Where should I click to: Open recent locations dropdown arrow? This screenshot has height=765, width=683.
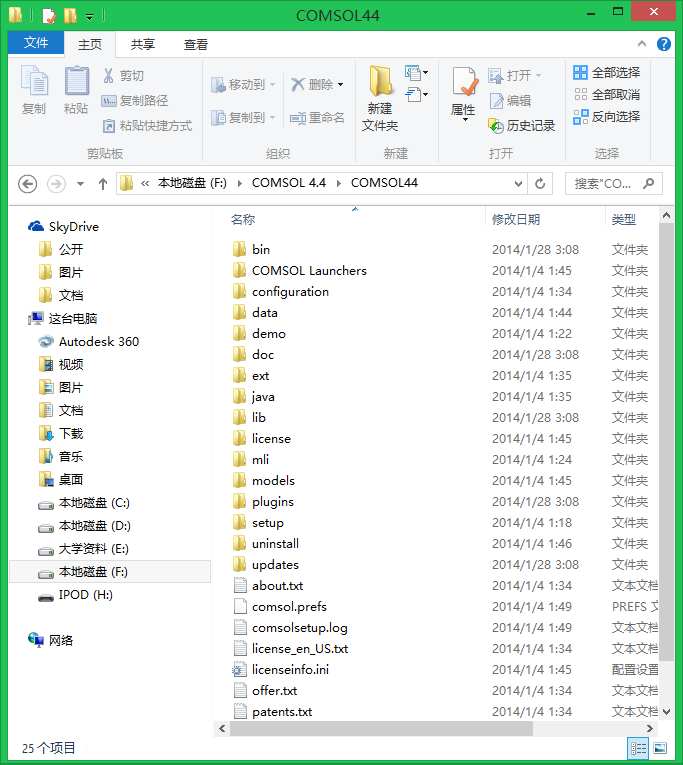pyautogui.click(x=80, y=184)
